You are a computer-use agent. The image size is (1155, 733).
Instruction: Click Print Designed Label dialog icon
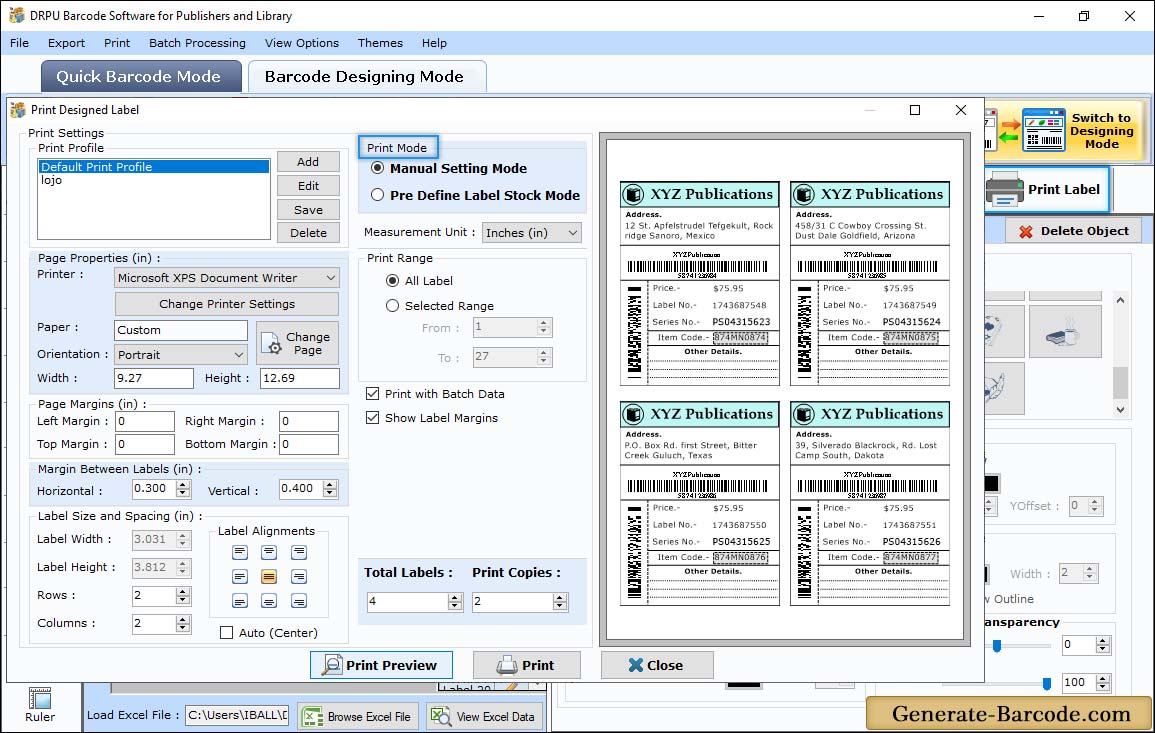[x=18, y=110]
